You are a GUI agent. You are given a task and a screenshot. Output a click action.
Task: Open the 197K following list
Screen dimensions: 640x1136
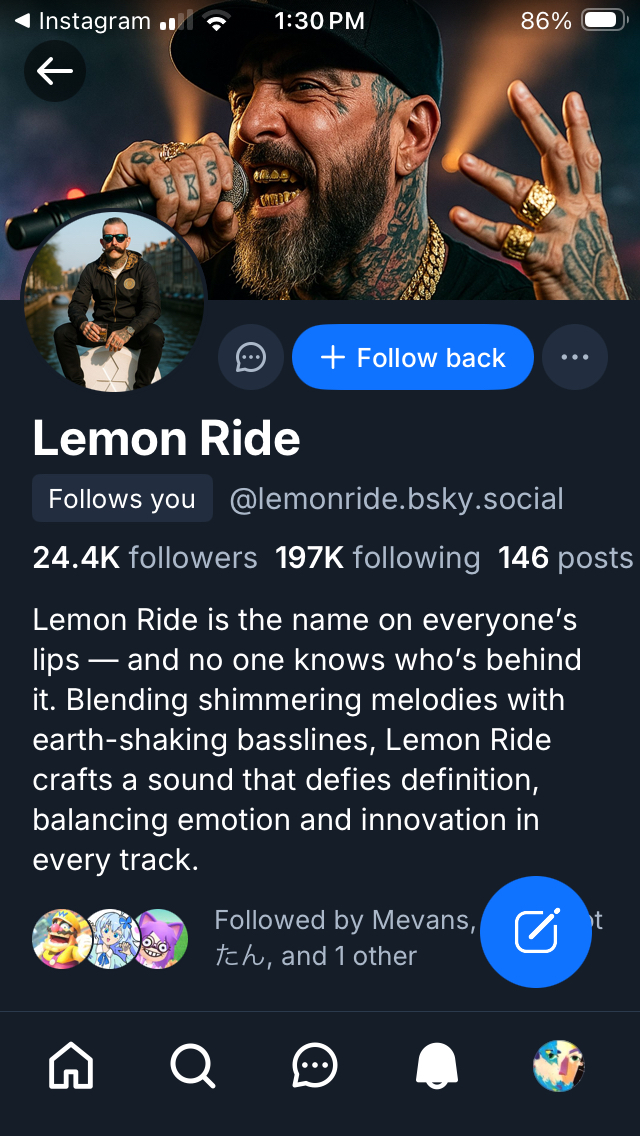coord(377,557)
